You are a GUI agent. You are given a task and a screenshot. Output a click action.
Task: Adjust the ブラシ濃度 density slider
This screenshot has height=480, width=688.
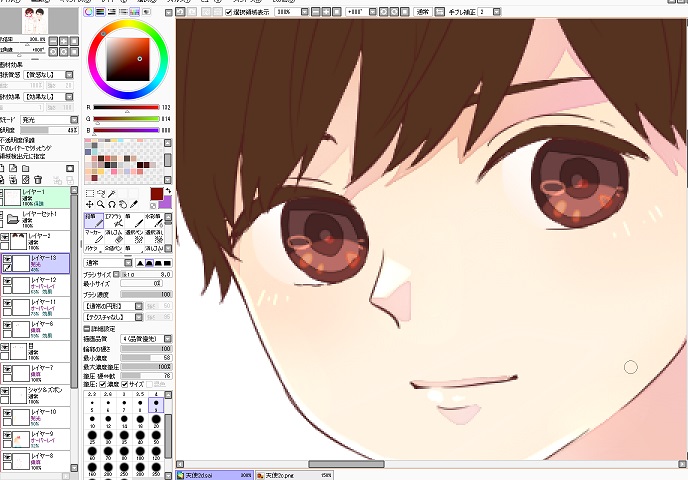pos(146,294)
